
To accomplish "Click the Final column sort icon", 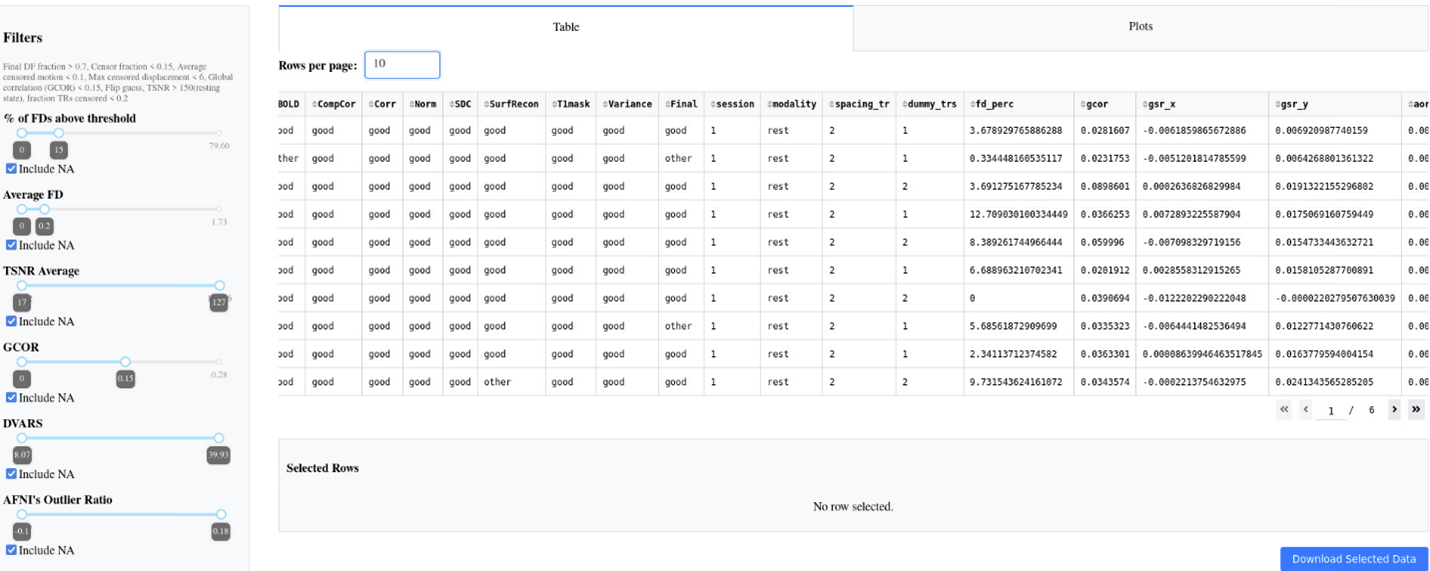I will click(667, 104).
